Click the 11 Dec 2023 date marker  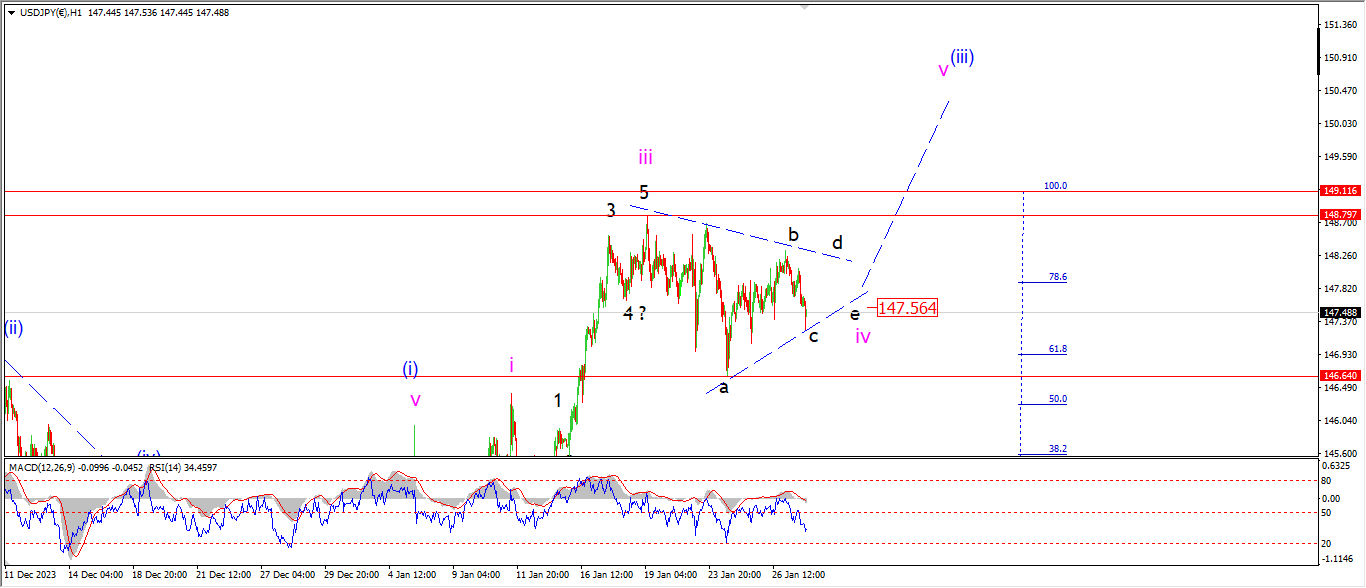29,575
